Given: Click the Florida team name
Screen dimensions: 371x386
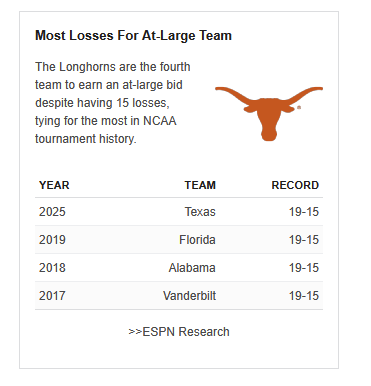Looking at the screenshot, I should 197,240.
